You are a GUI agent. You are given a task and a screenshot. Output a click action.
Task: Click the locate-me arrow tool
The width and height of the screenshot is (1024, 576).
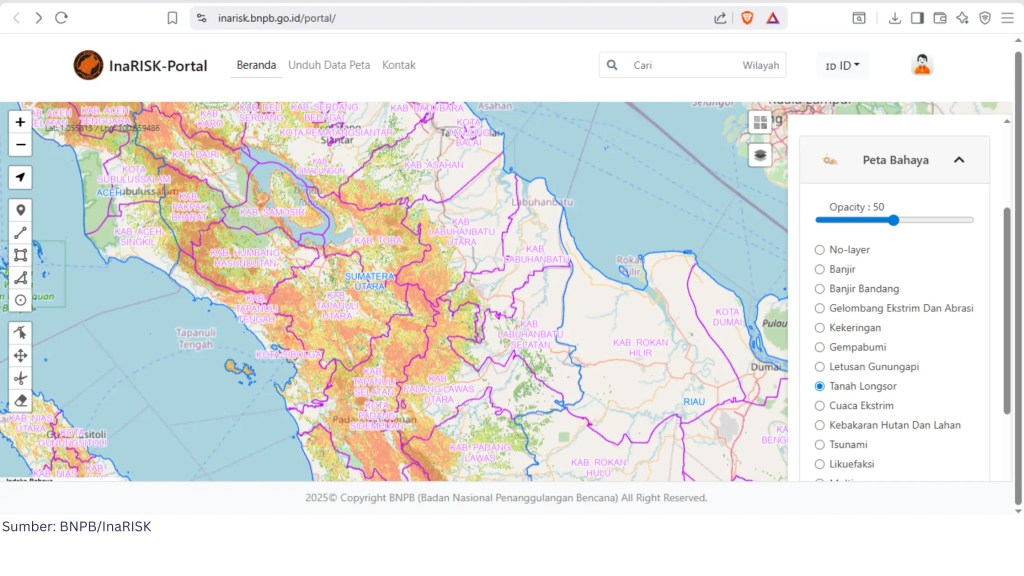(20, 178)
